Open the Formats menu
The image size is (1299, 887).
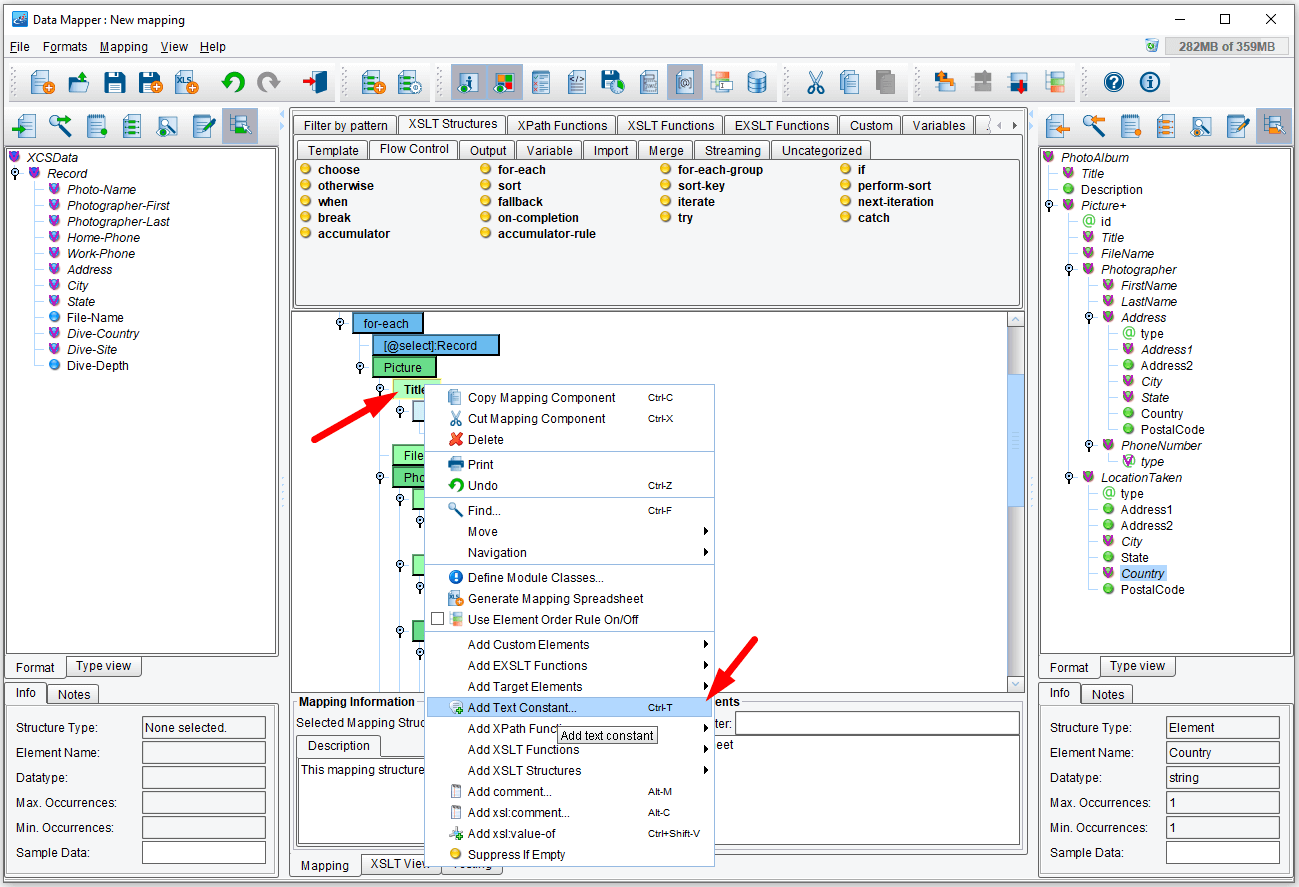65,46
